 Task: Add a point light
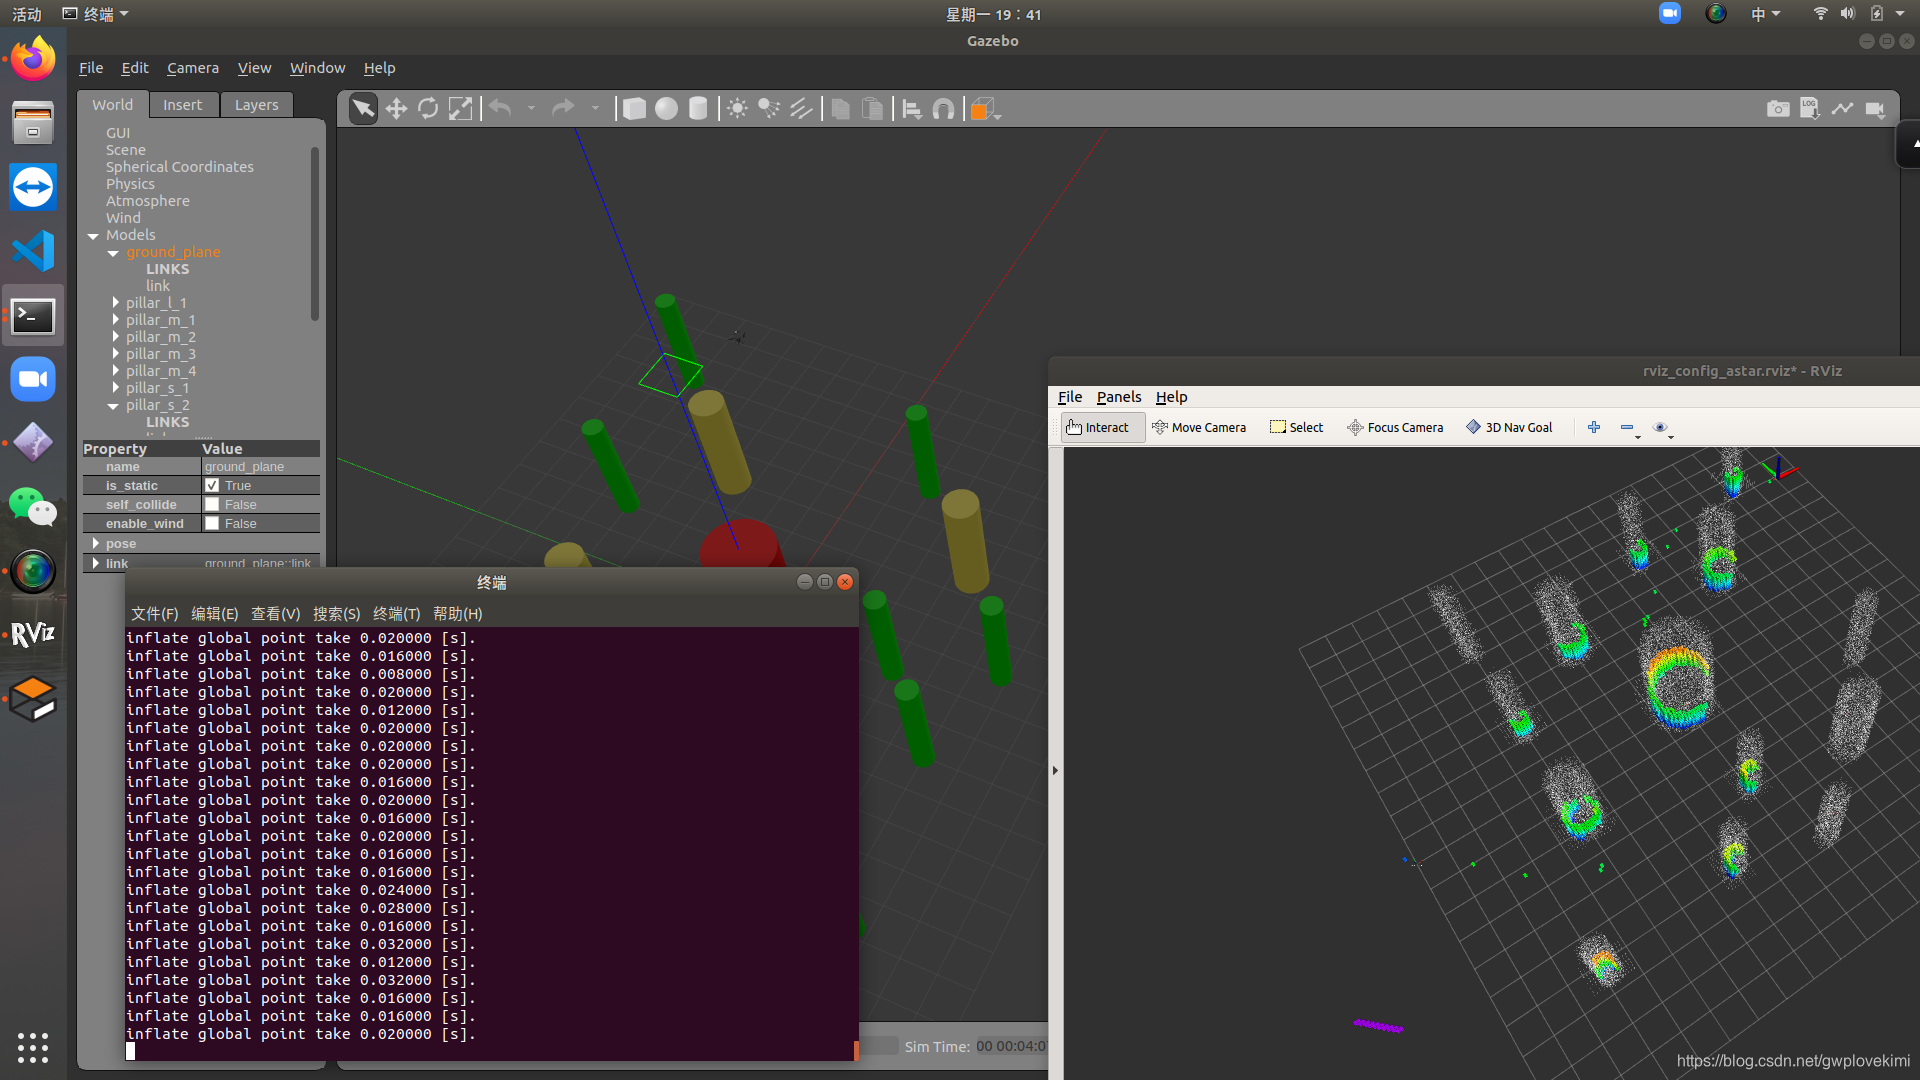(737, 109)
